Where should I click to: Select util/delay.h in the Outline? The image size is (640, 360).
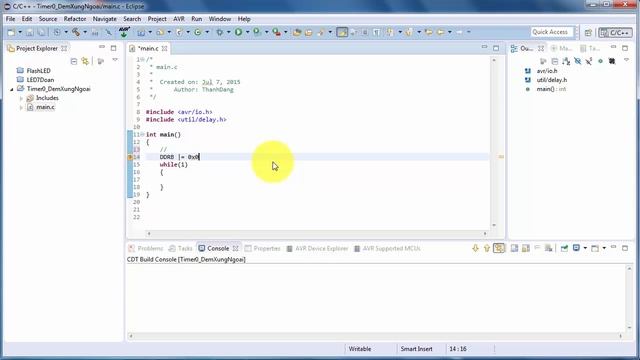click(x=551, y=80)
